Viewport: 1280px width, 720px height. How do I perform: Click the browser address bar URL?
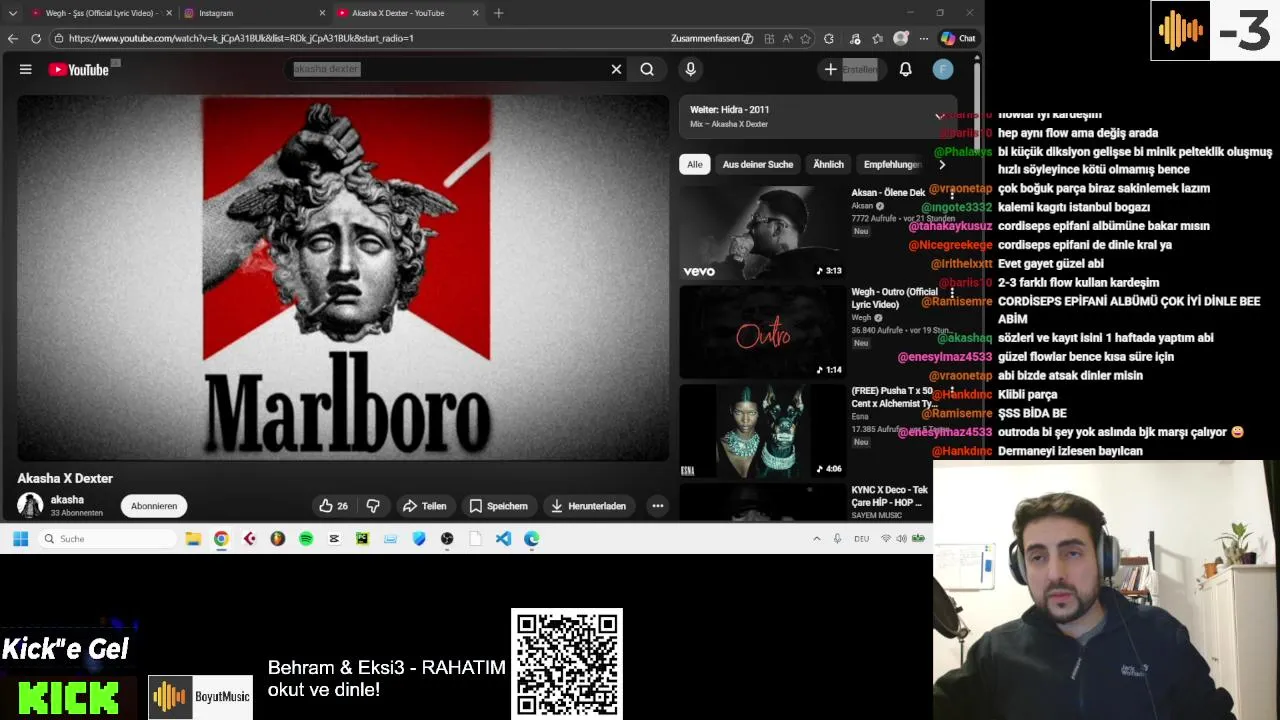click(x=241, y=38)
